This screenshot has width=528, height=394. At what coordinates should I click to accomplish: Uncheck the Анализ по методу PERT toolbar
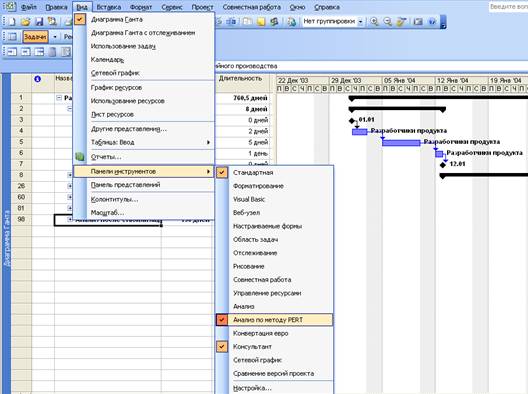[222, 320]
